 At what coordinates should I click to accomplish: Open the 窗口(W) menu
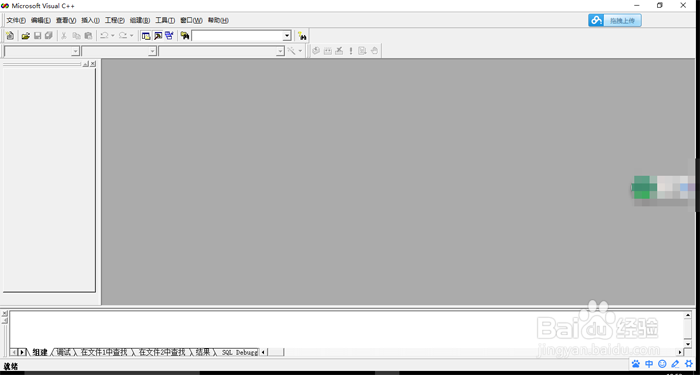click(x=191, y=20)
